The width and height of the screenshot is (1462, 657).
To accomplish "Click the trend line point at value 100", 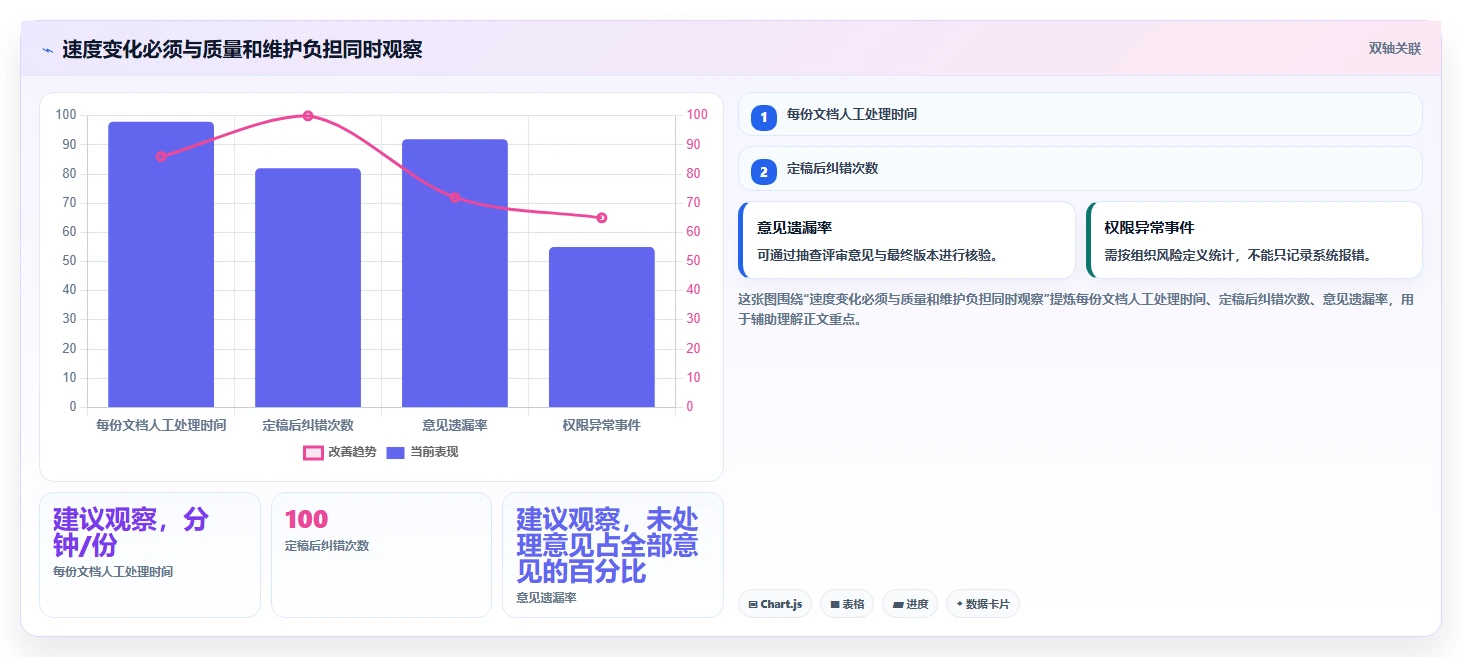I will pos(308,116).
